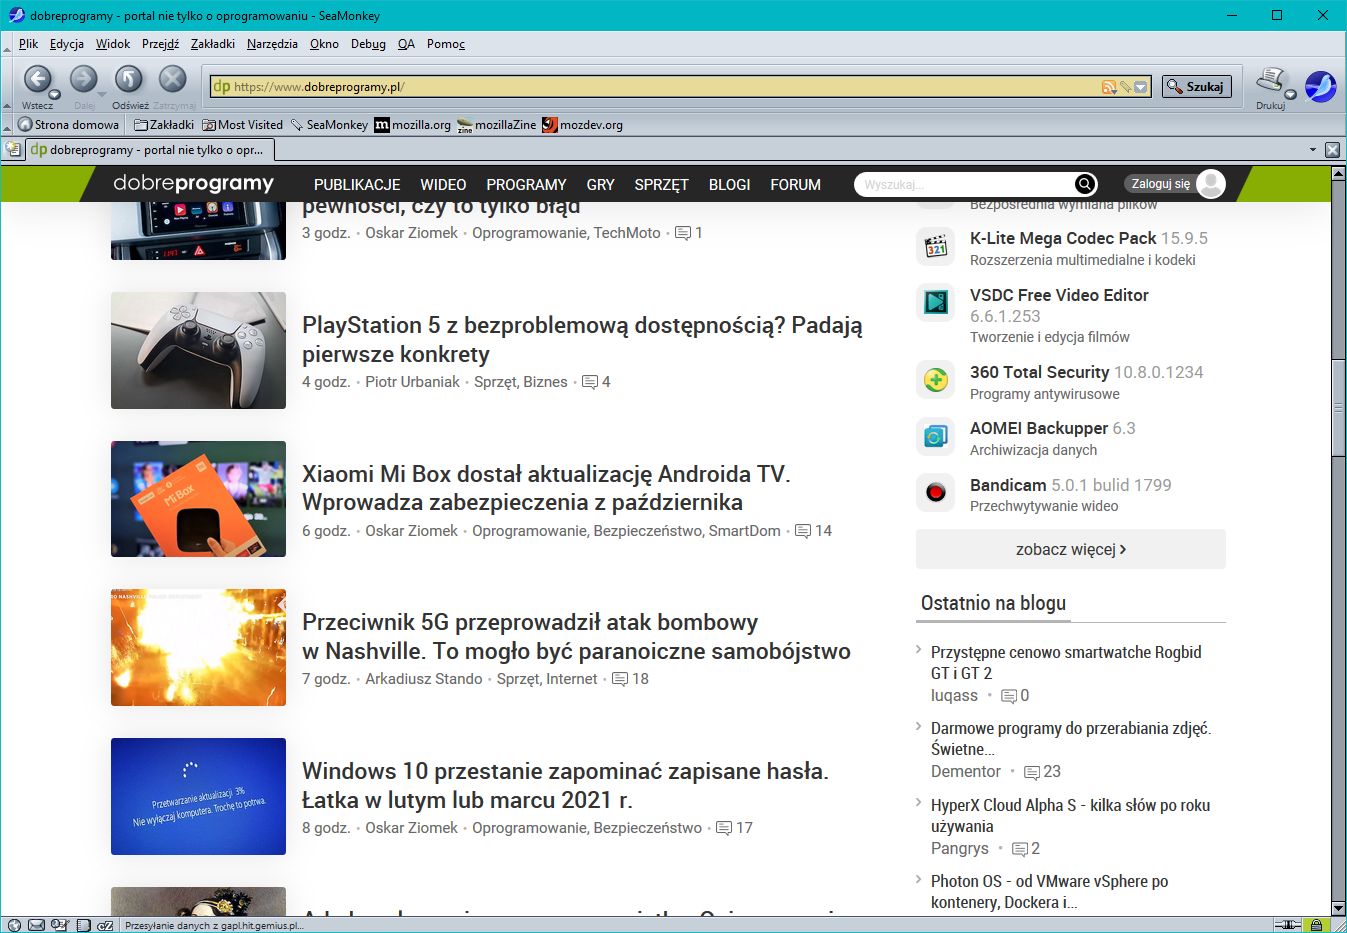Click the new tab button on tab bar

click(x=13, y=149)
